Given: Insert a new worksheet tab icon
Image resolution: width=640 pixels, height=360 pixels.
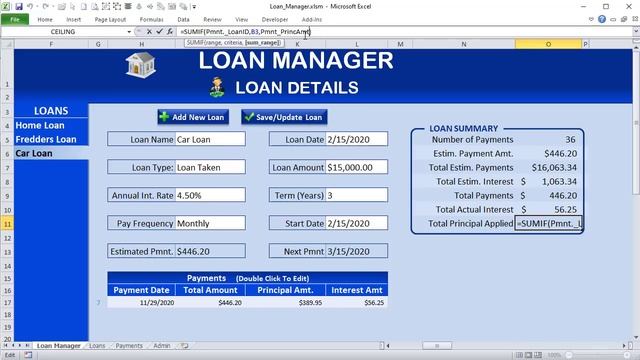Looking at the screenshot, I should coord(184,345).
